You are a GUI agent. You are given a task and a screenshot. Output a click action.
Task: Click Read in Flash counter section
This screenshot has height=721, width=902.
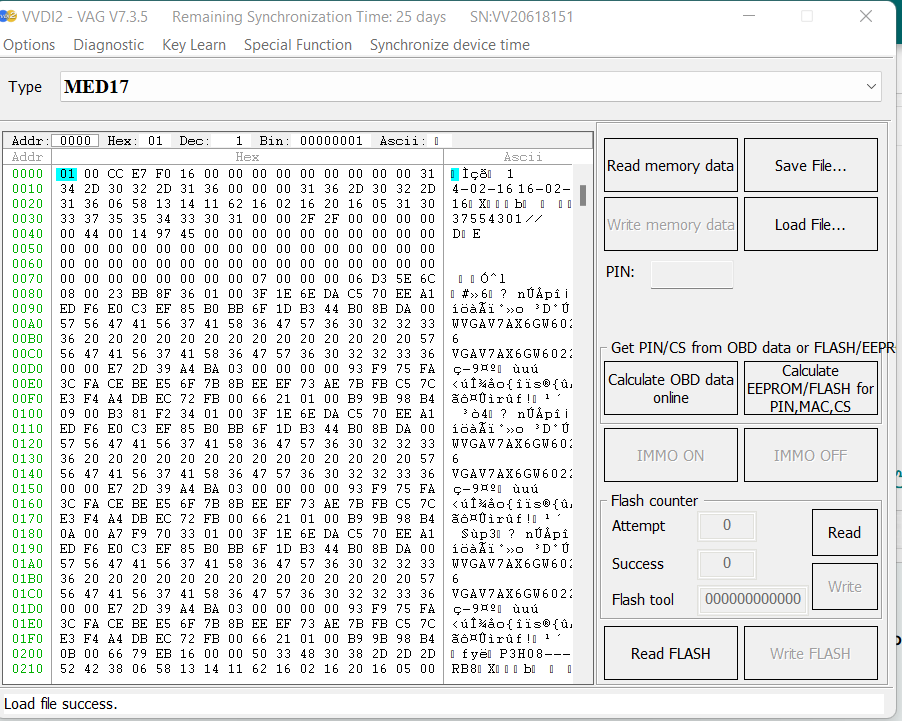(x=844, y=533)
